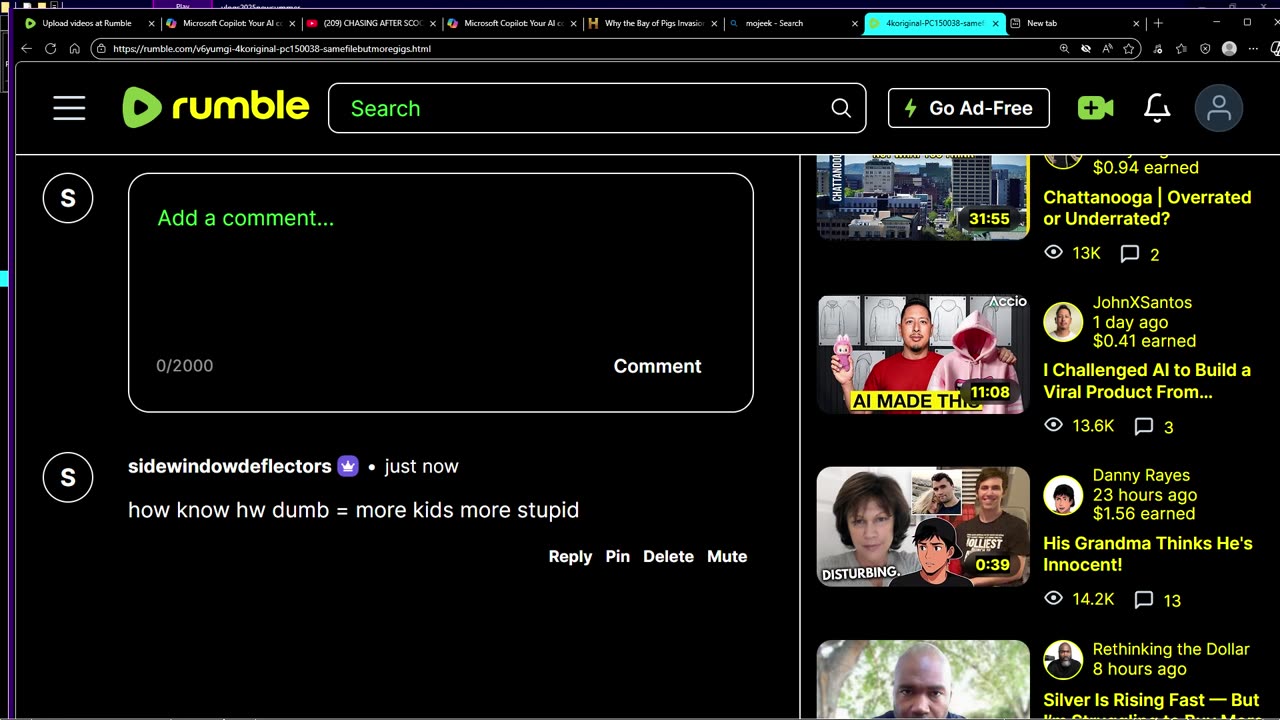Activate the Read aloud icon
The height and width of the screenshot is (720, 1280).
tap(1107, 48)
